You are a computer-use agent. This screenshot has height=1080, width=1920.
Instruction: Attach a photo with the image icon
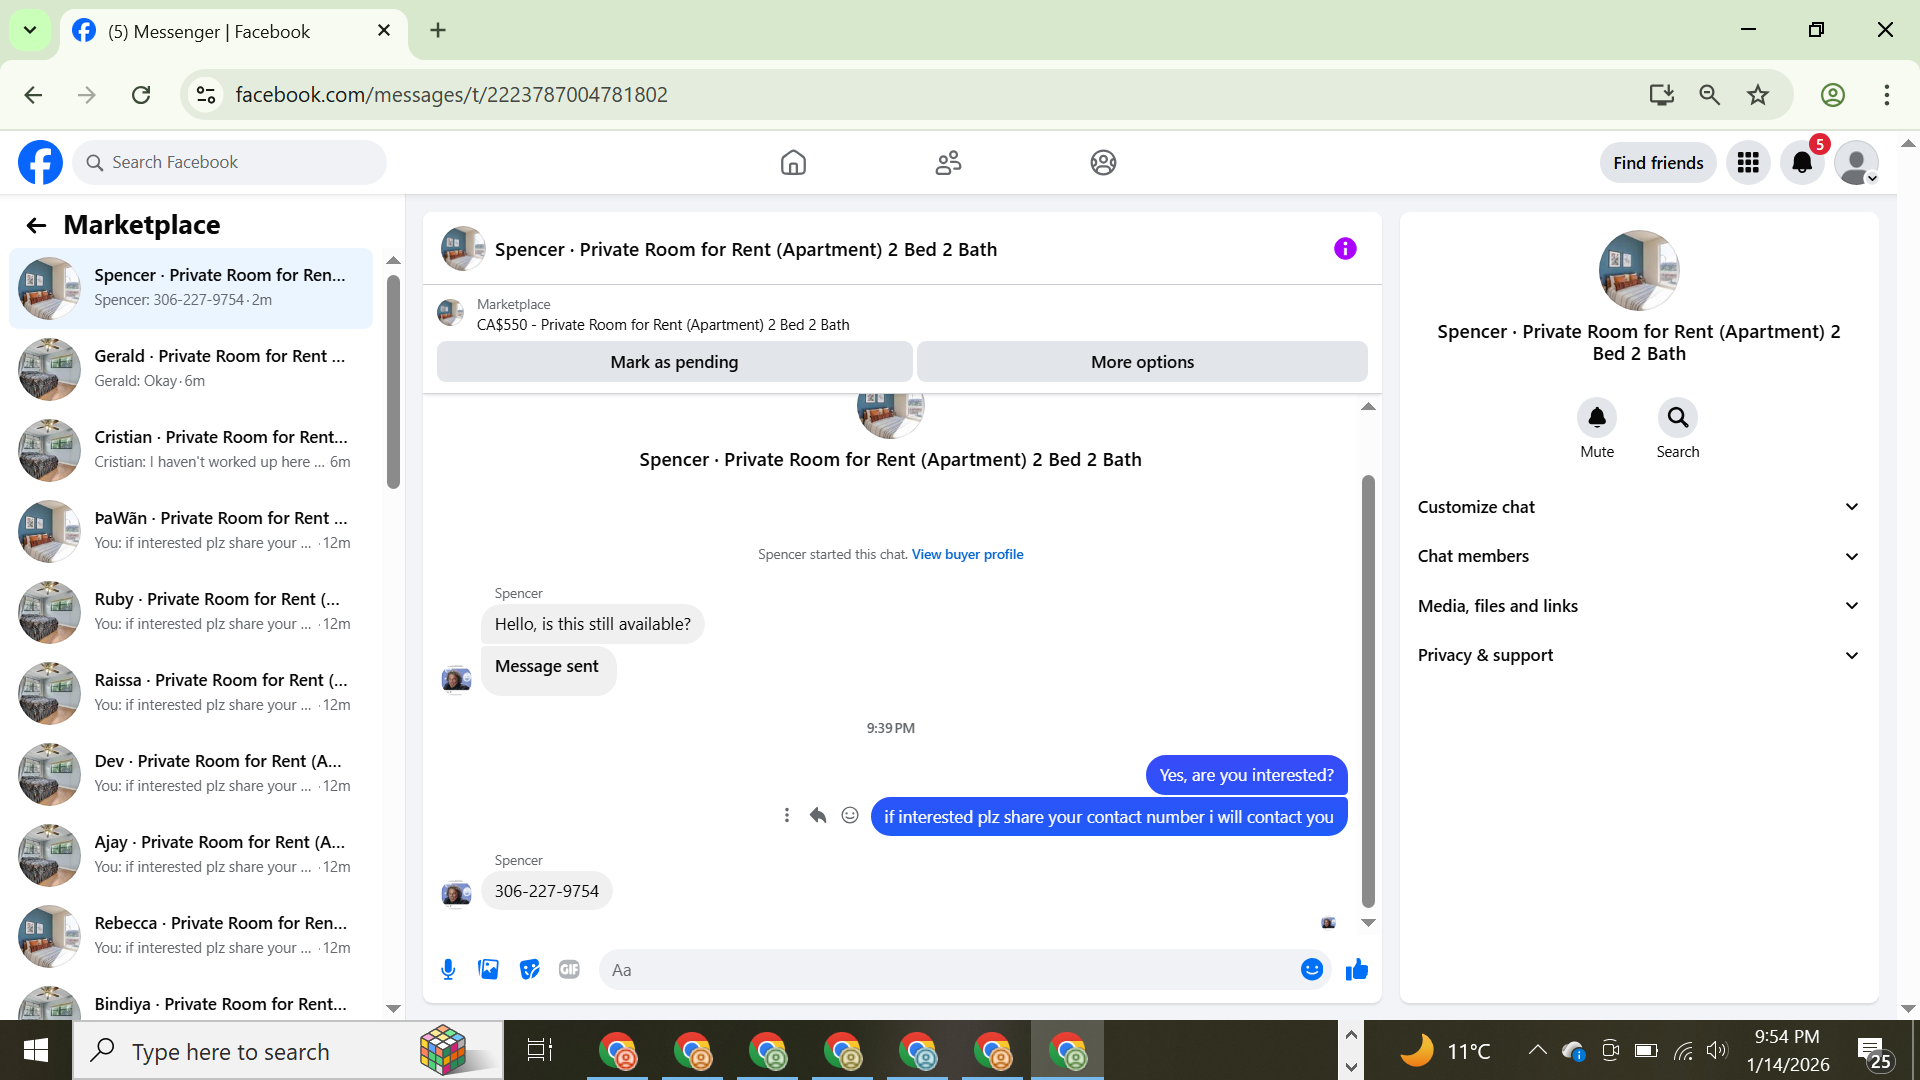click(x=488, y=969)
